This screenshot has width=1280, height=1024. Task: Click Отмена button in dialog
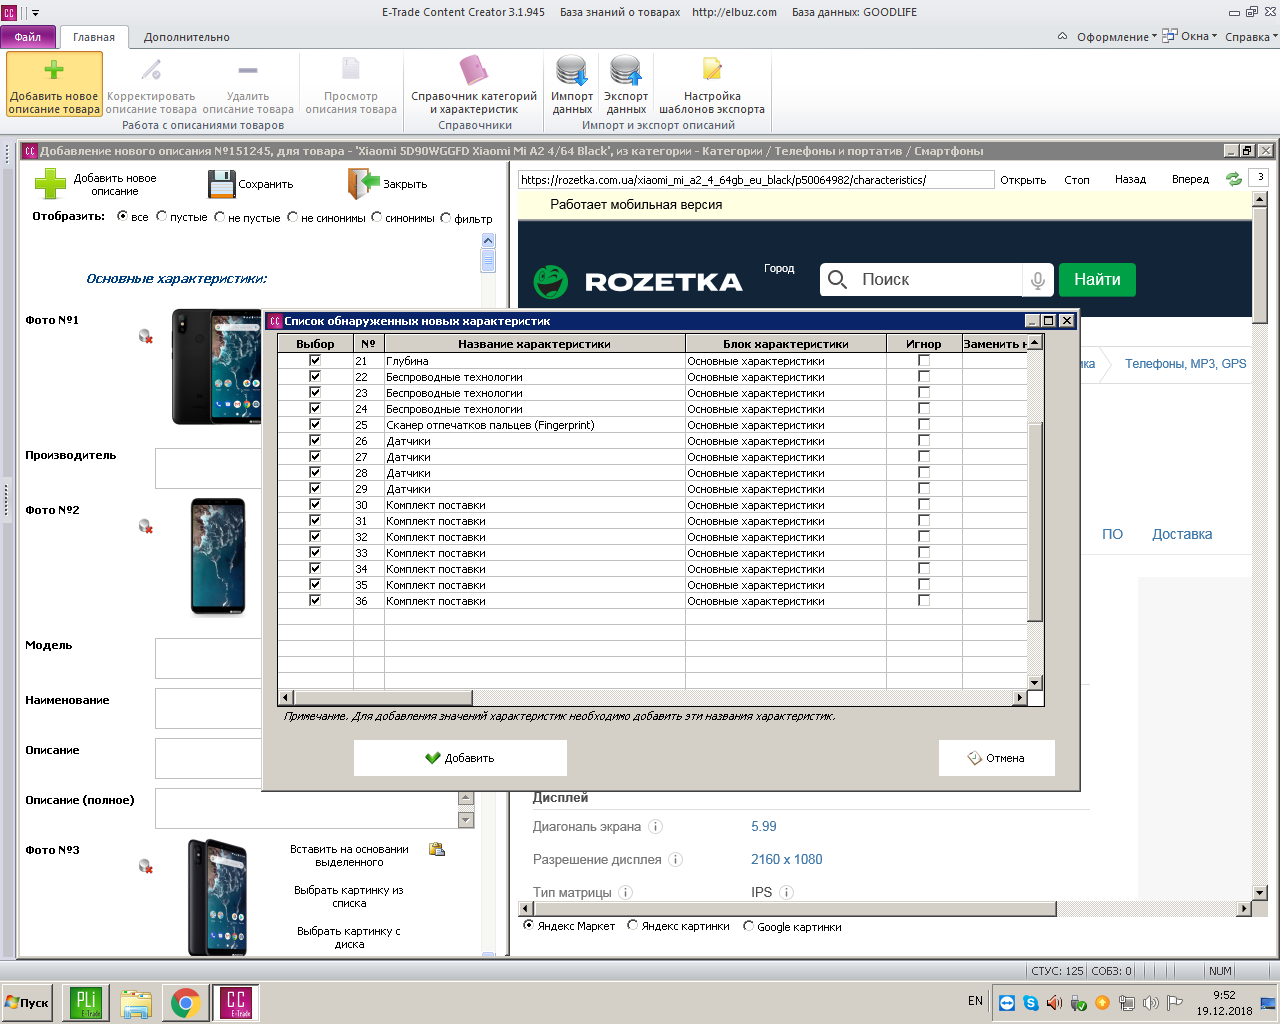click(996, 758)
